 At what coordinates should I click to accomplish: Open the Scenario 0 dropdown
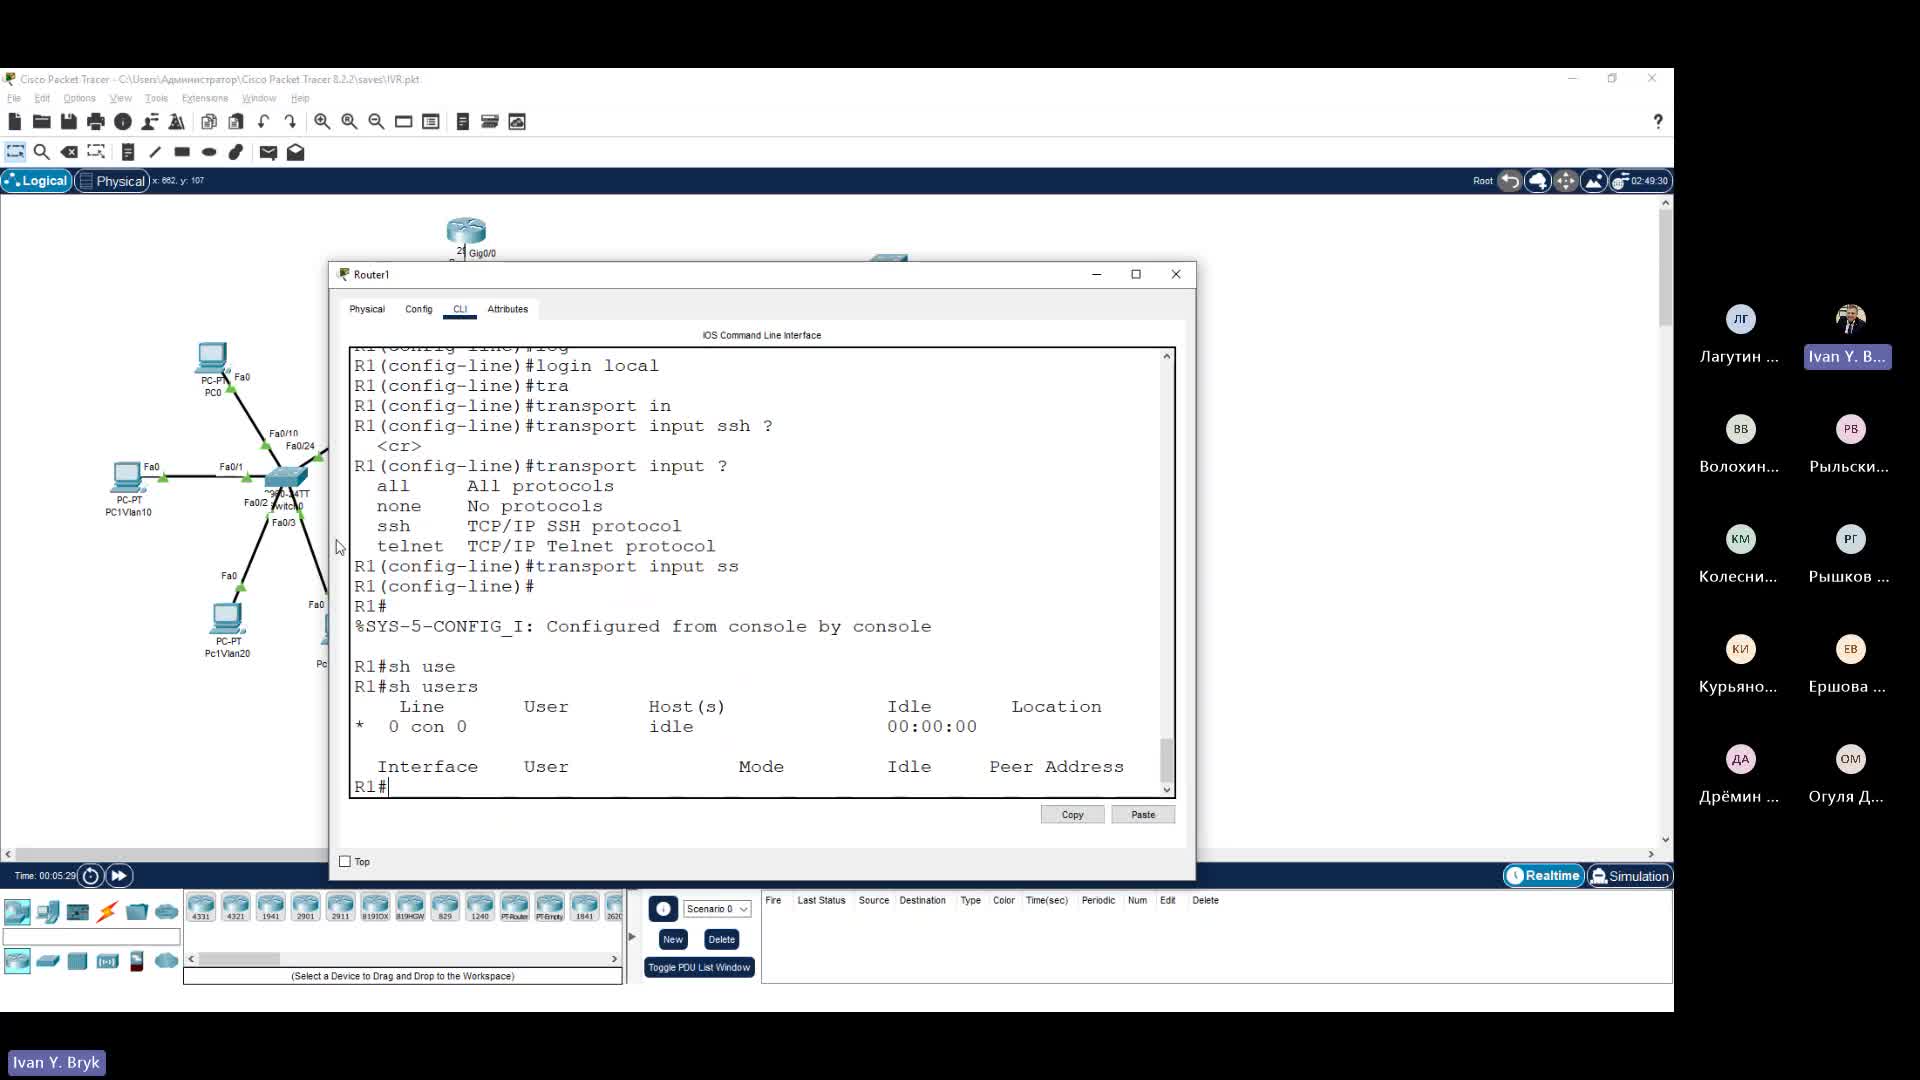coord(717,909)
